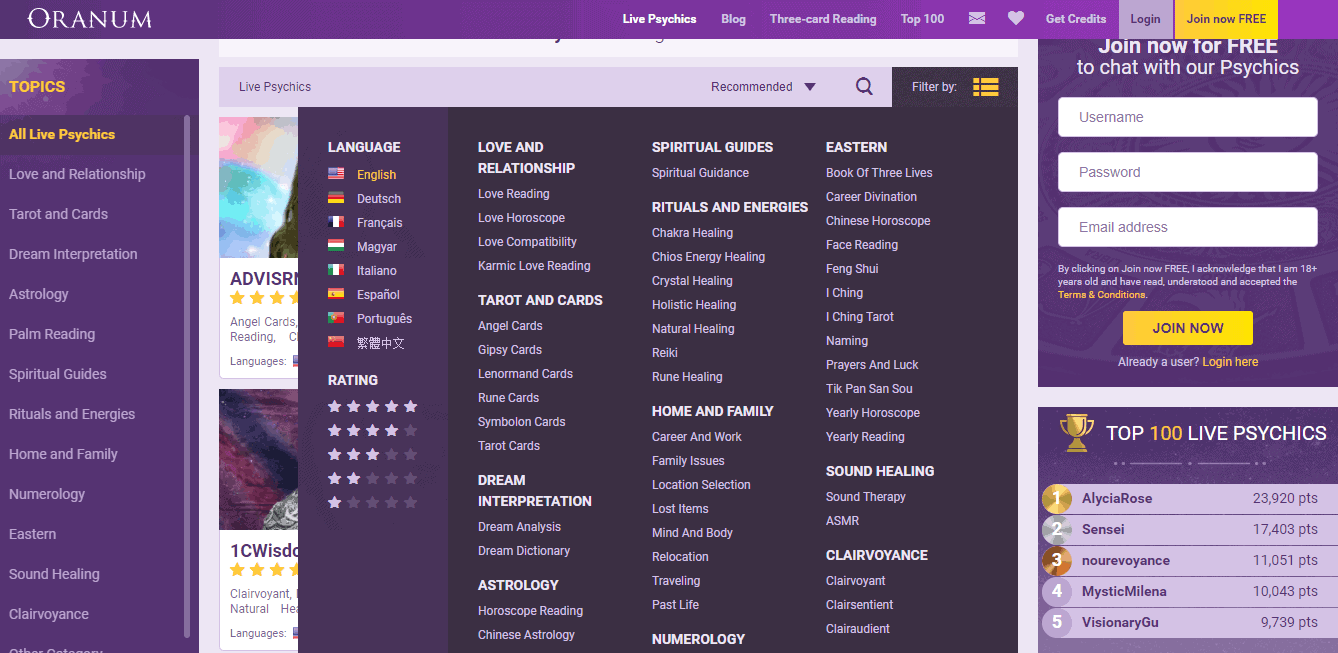The image size is (1338, 653).
Task: Toggle the Filter by list icon
Action: (985, 87)
